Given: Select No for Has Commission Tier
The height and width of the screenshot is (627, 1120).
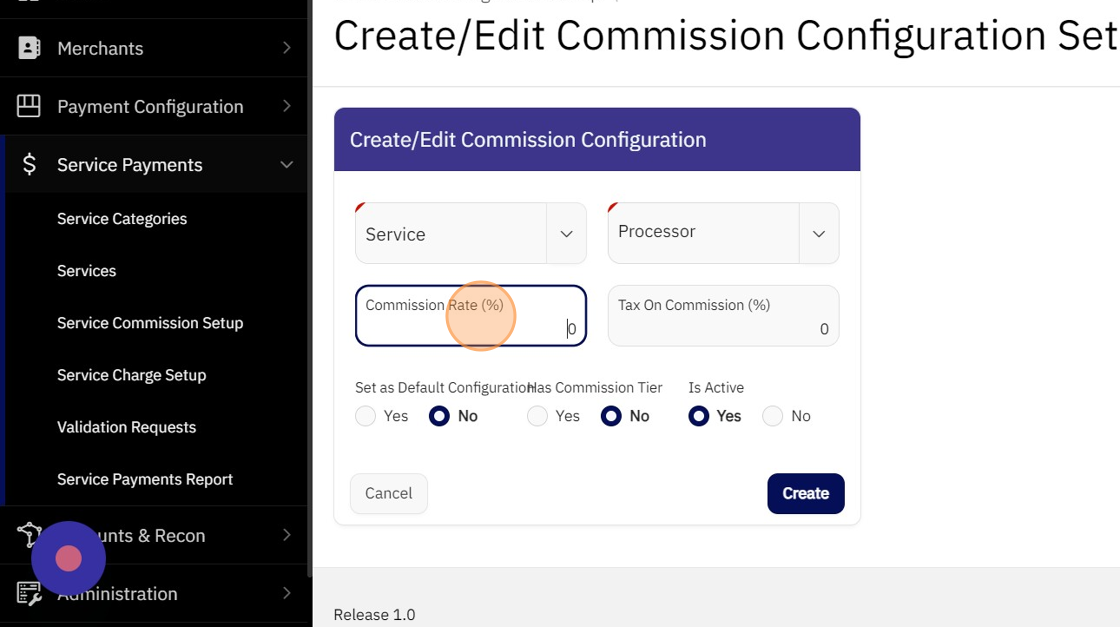Looking at the screenshot, I should click(x=611, y=416).
